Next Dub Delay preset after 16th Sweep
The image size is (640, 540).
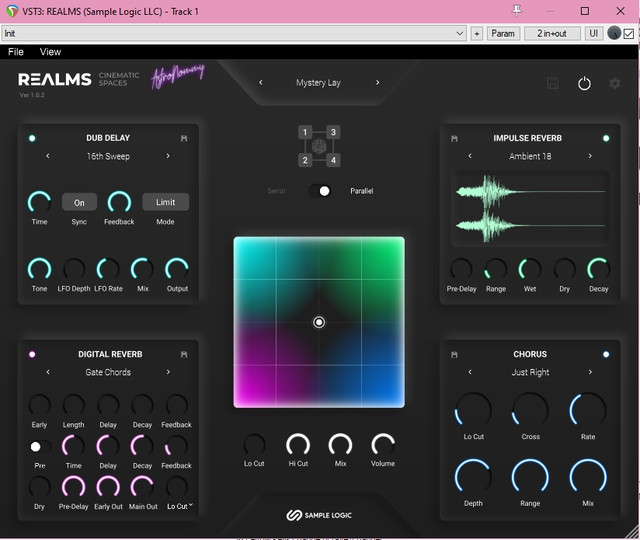[x=168, y=156]
